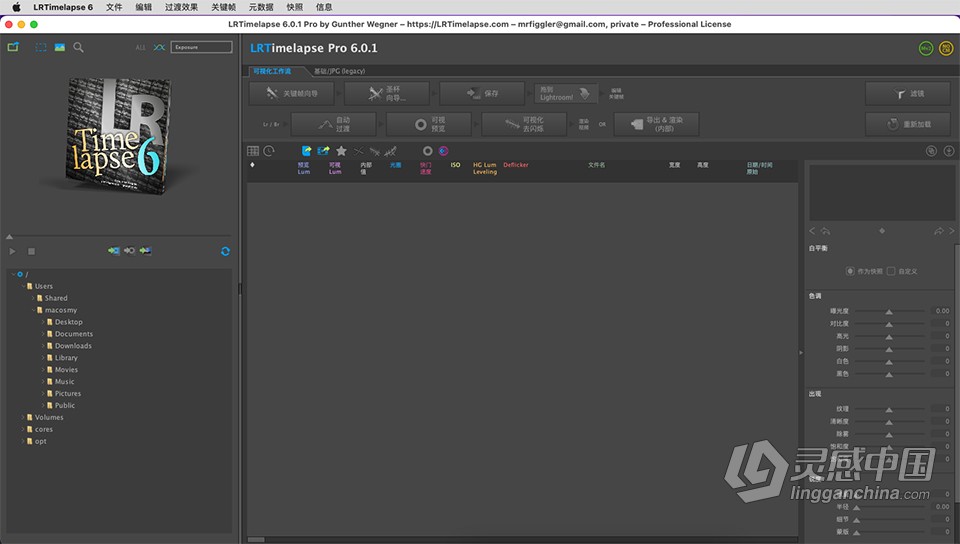Click the open-folder export icon at top left
This screenshot has height=544, width=960.
(x=13, y=47)
